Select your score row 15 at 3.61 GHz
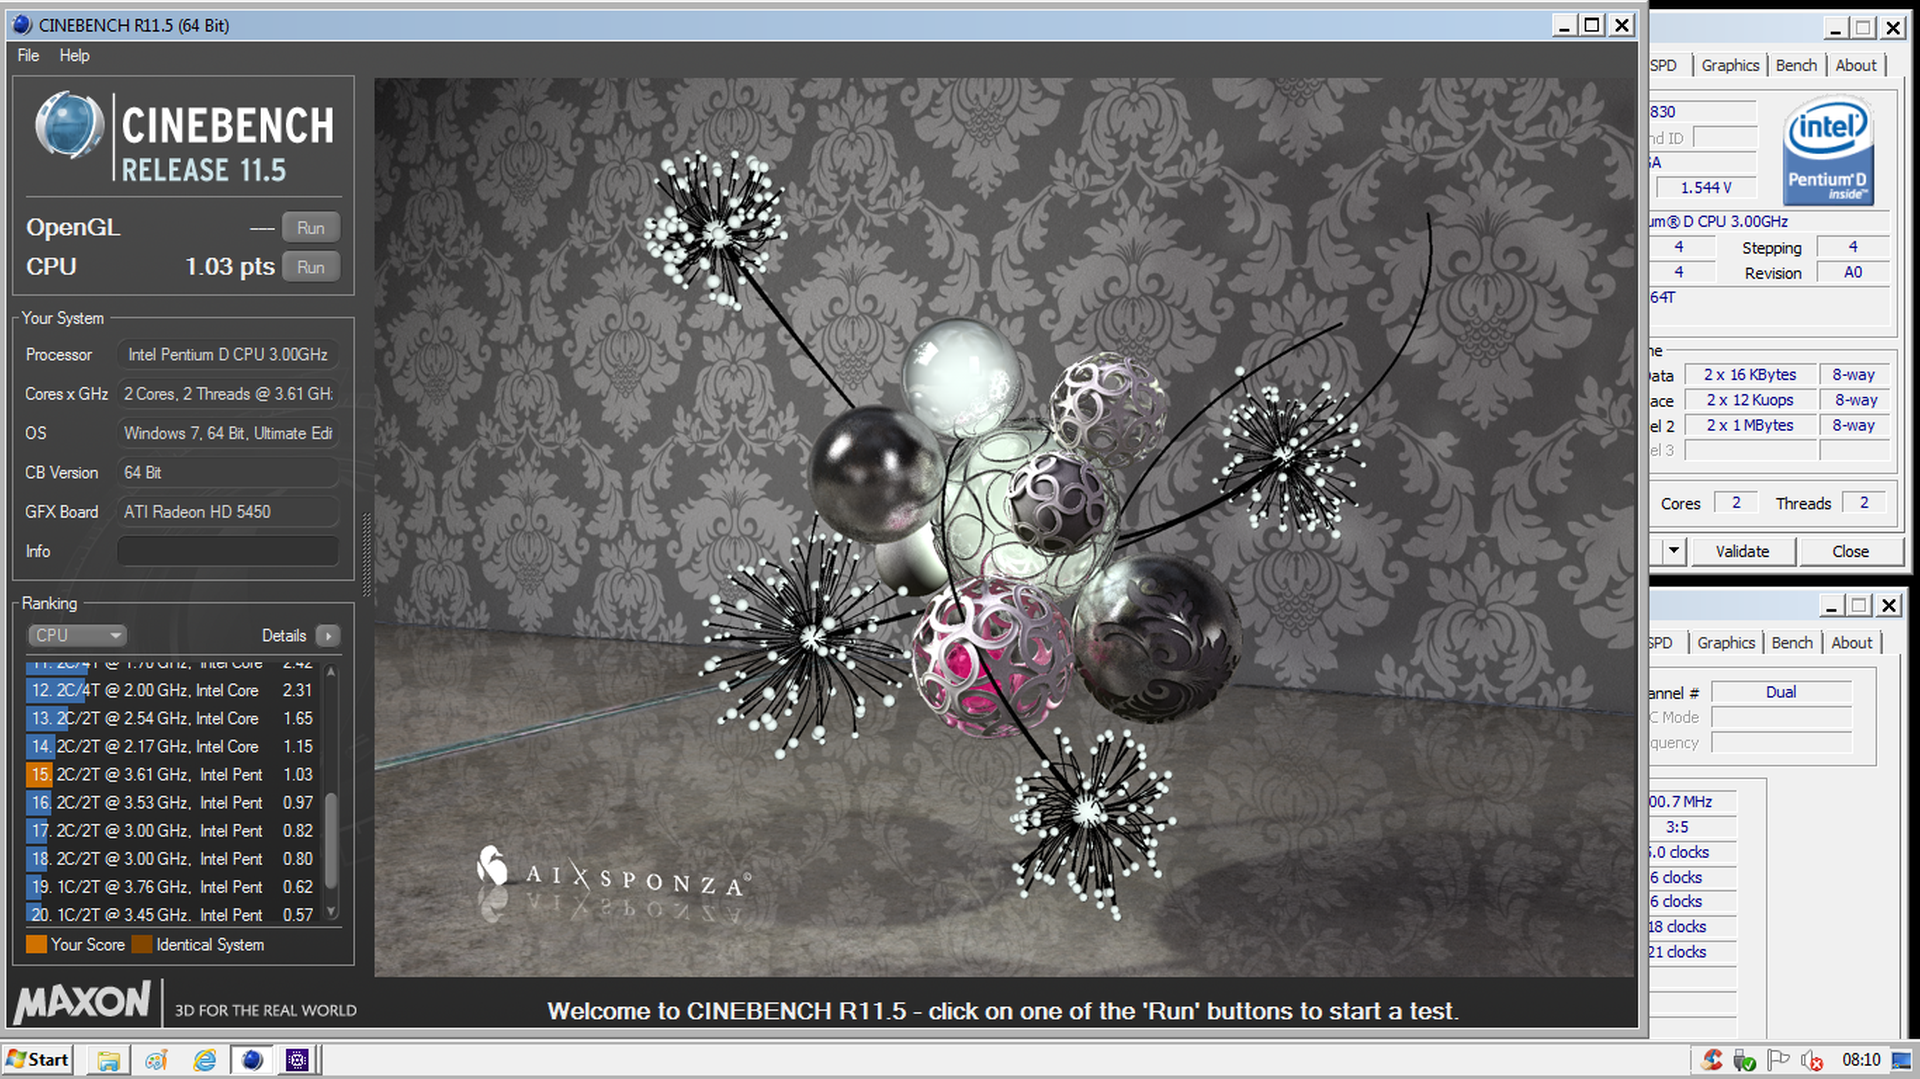The height and width of the screenshot is (1079, 1920). tap(171, 774)
